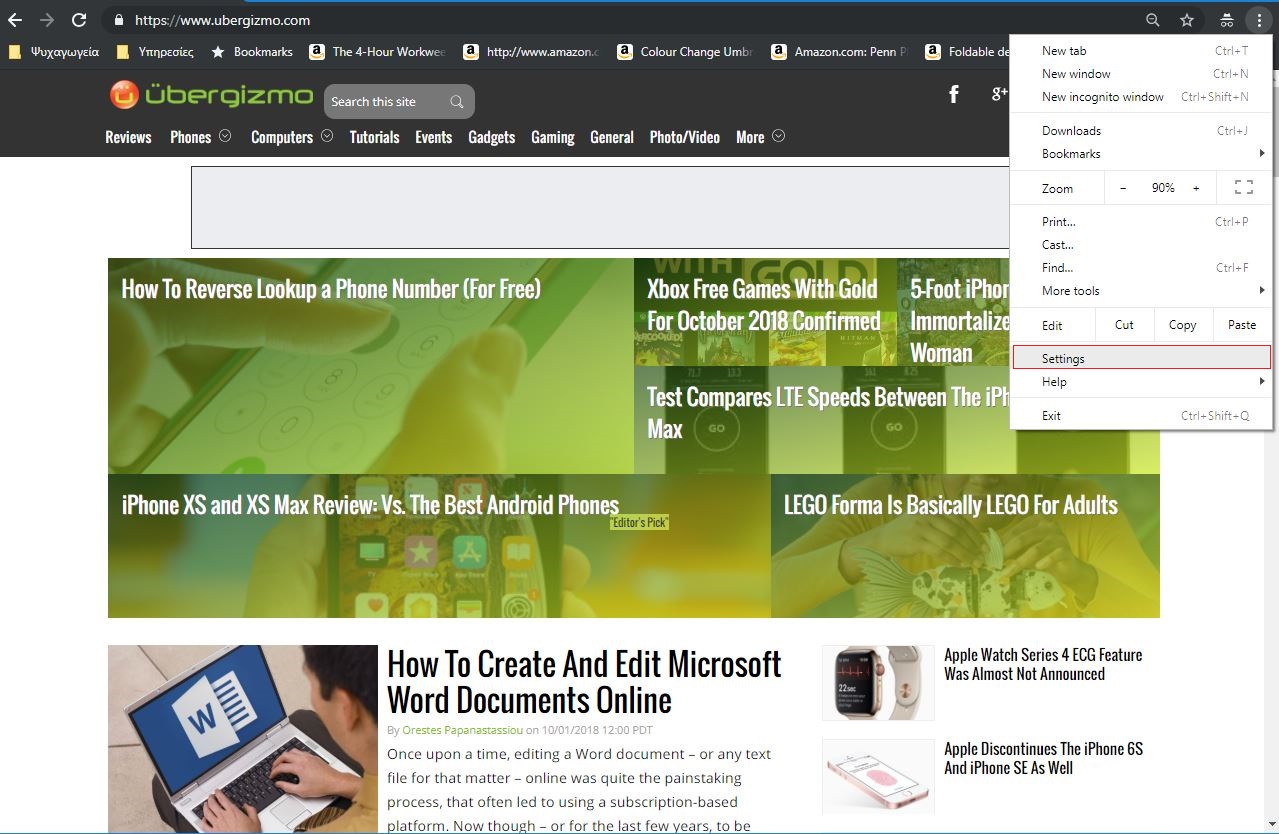This screenshot has width=1279, height=834.
Task: Open Downloads from the Chrome menu
Action: click(x=1141, y=131)
